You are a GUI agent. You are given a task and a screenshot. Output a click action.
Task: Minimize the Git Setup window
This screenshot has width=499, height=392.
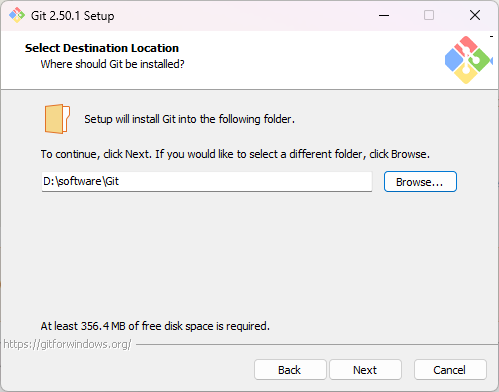pos(384,15)
